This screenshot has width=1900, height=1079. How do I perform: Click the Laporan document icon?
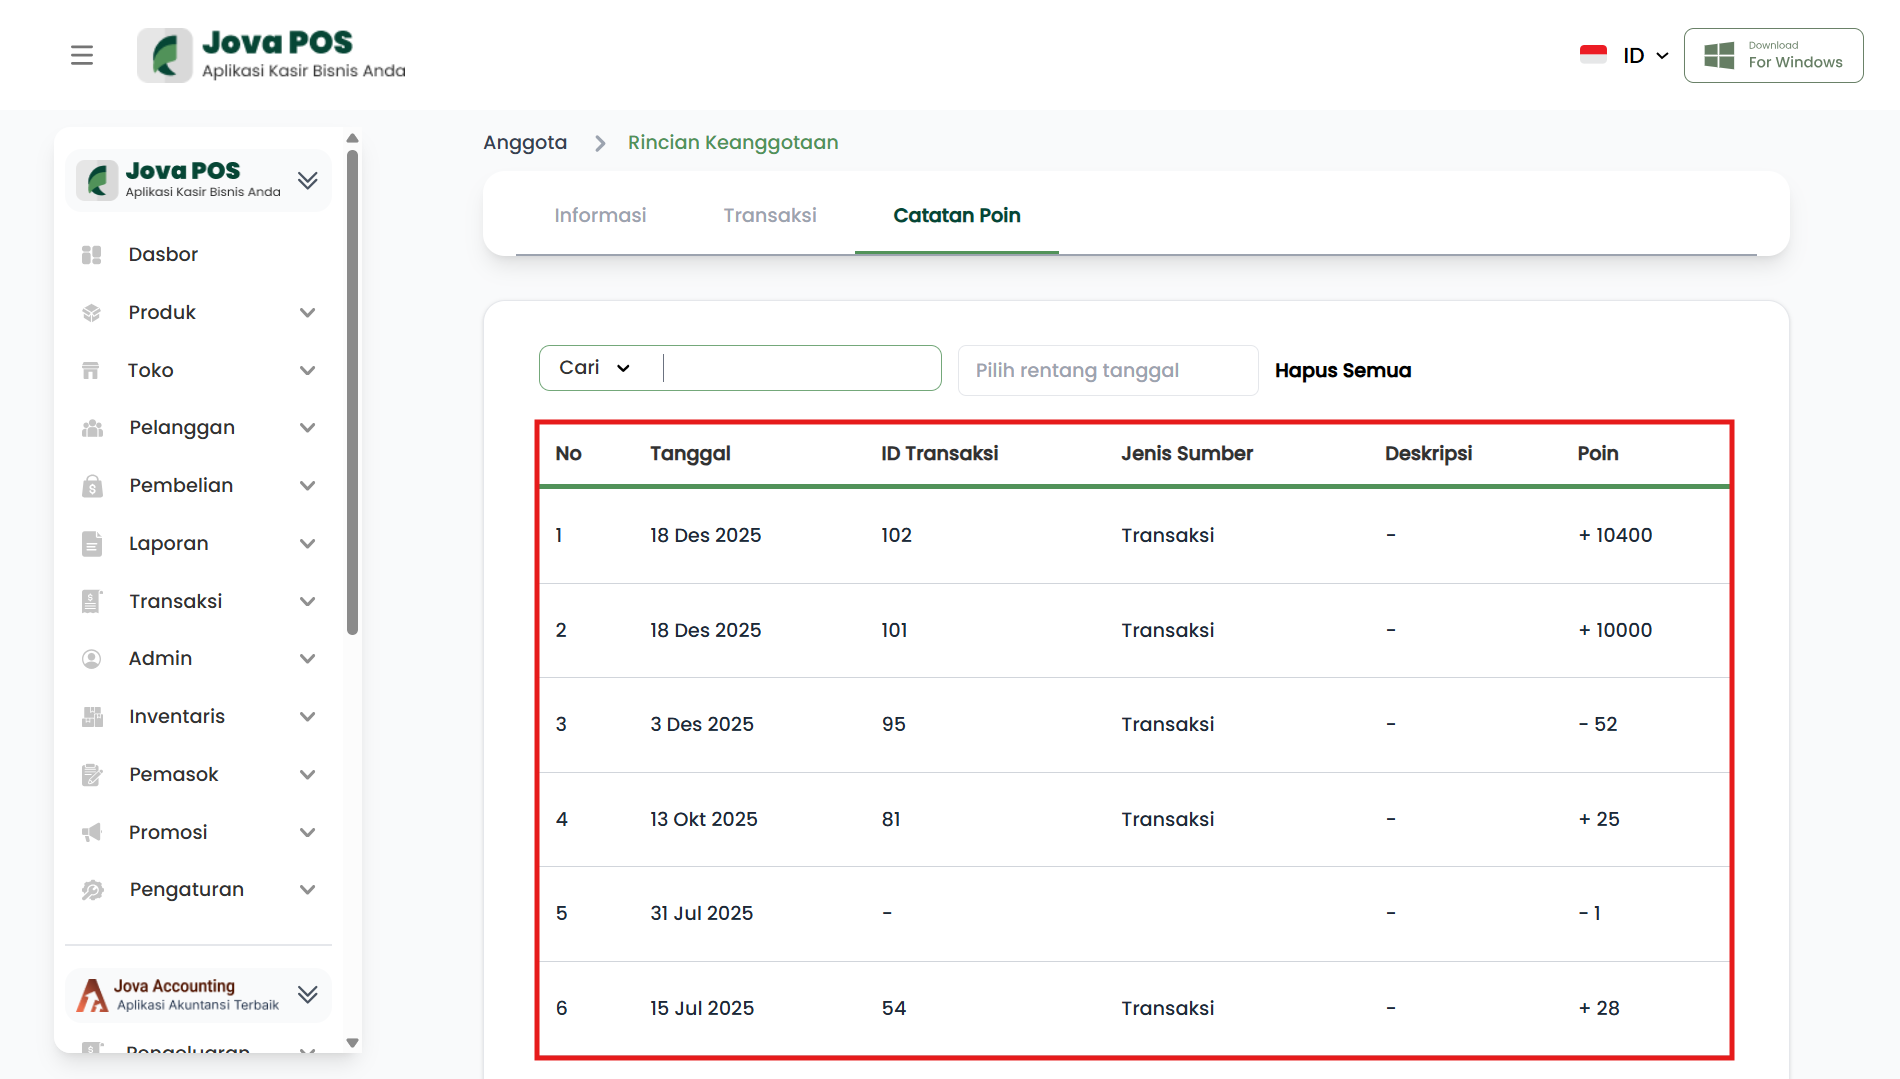92,544
